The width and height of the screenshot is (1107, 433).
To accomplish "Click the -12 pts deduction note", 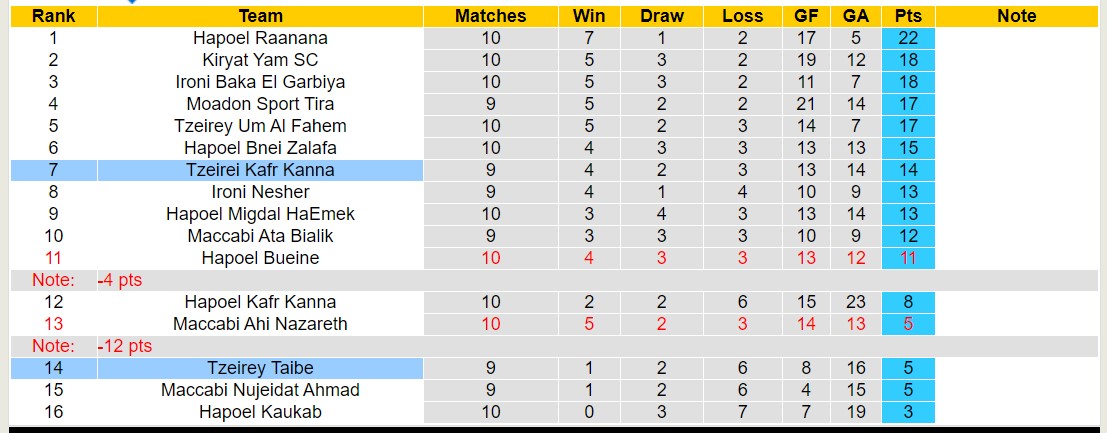I will pyautogui.click(x=124, y=346).
